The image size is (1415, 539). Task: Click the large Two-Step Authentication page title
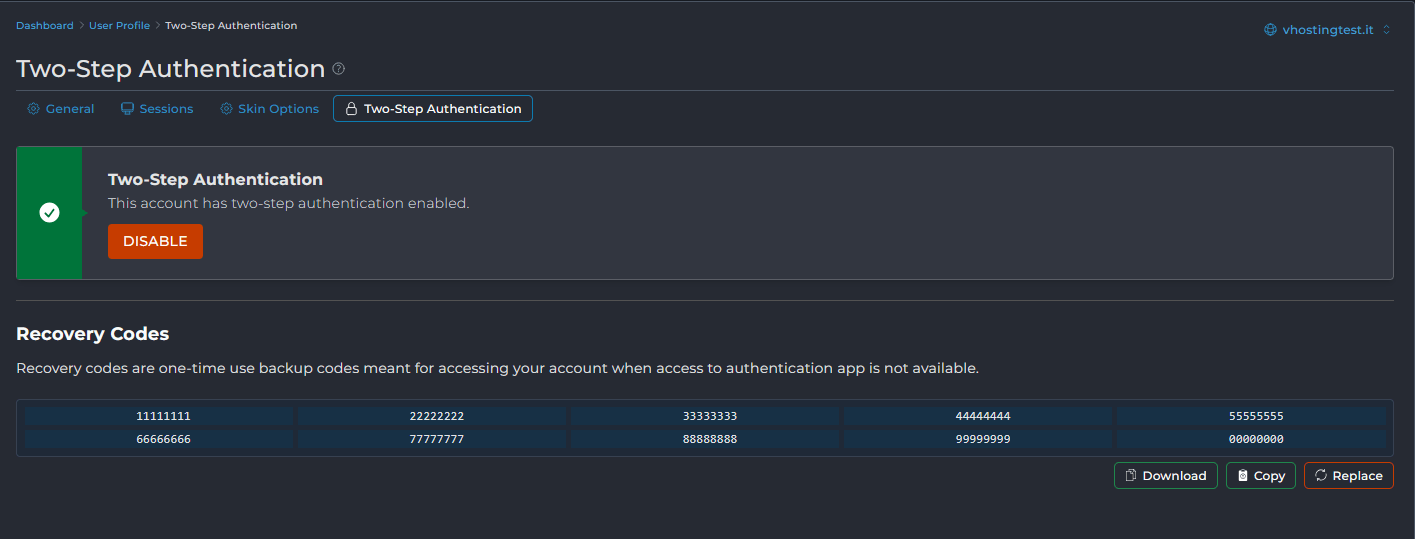(x=171, y=69)
